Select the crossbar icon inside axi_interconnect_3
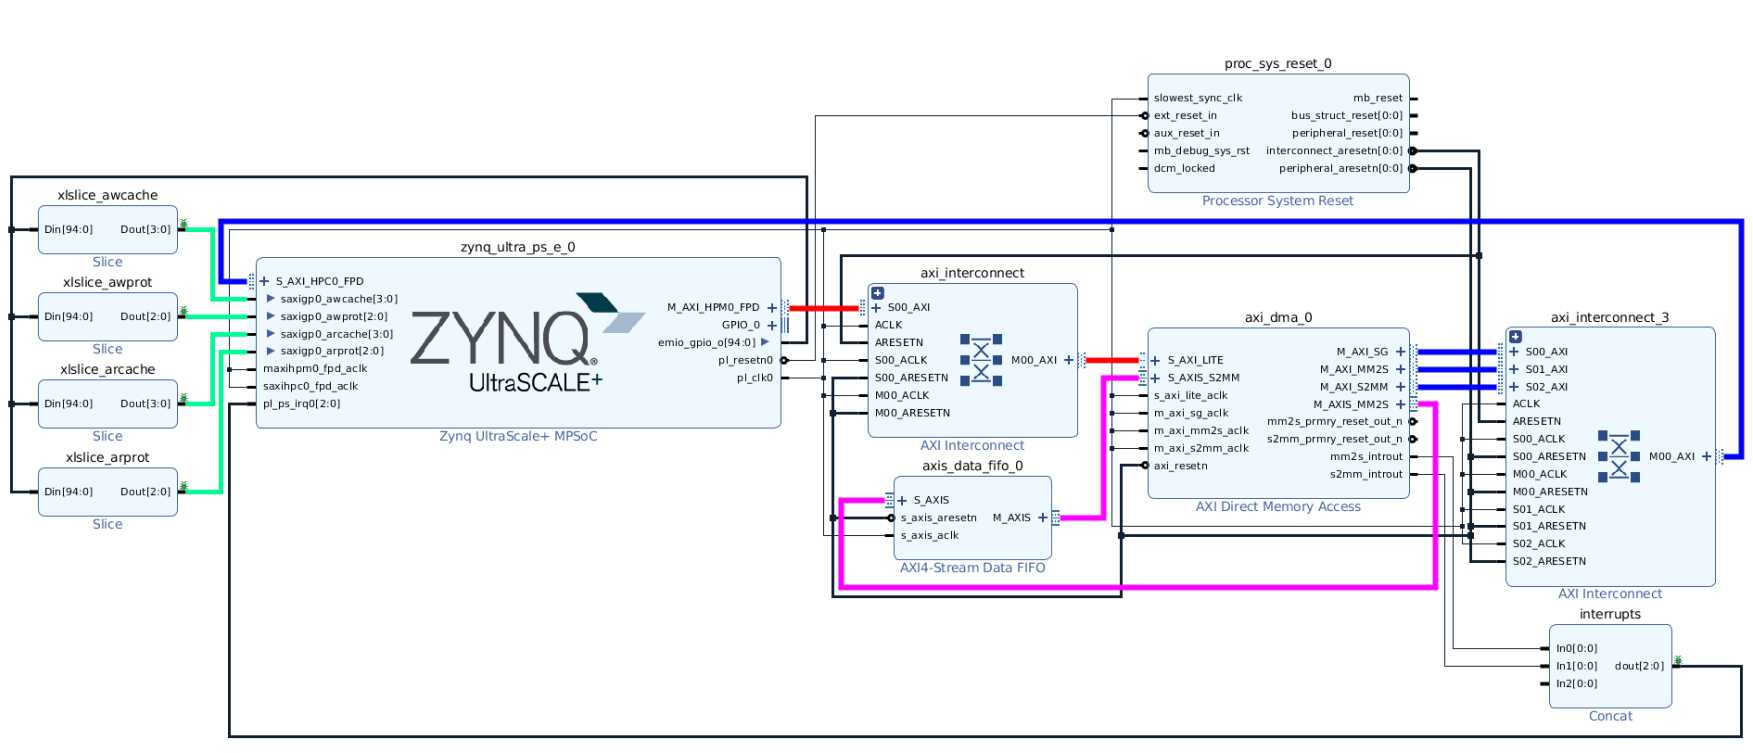This screenshot has width=1753, height=753. [x=1619, y=456]
